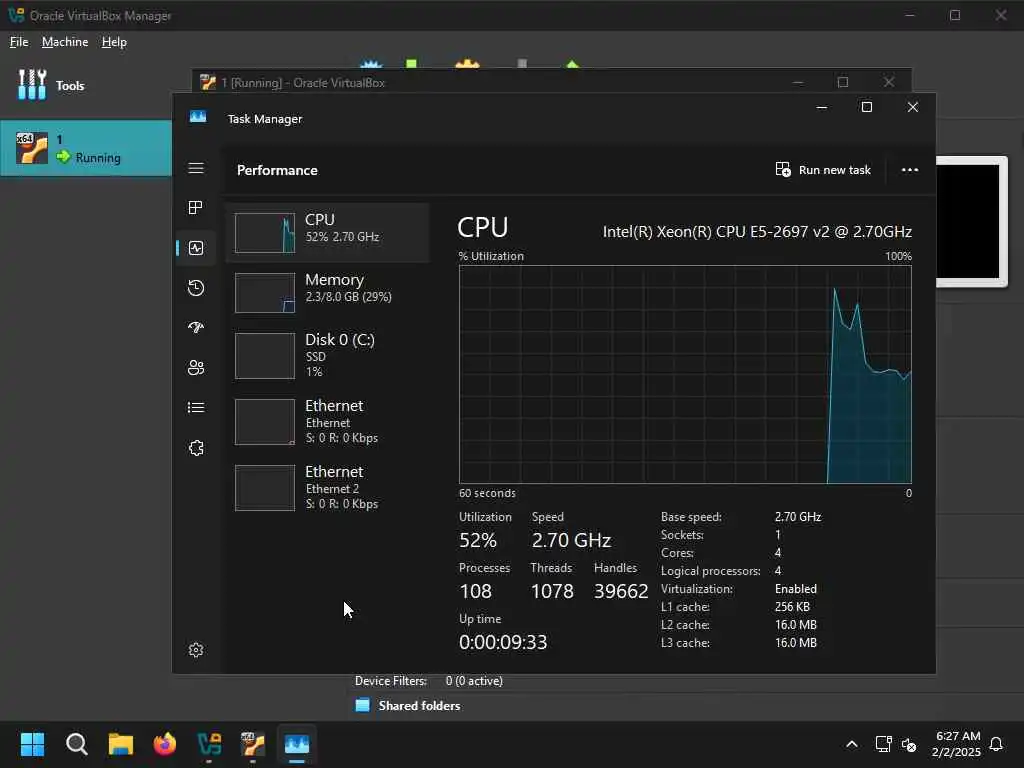1024x768 pixels.
Task: Click VM preview thumbnail in VirtualBox Manager
Action: tap(972, 221)
